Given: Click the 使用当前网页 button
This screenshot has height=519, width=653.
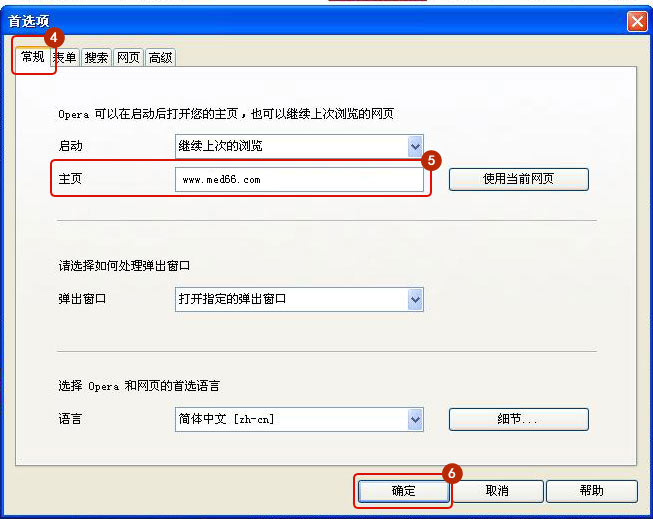Looking at the screenshot, I should click(x=518, y=179).
